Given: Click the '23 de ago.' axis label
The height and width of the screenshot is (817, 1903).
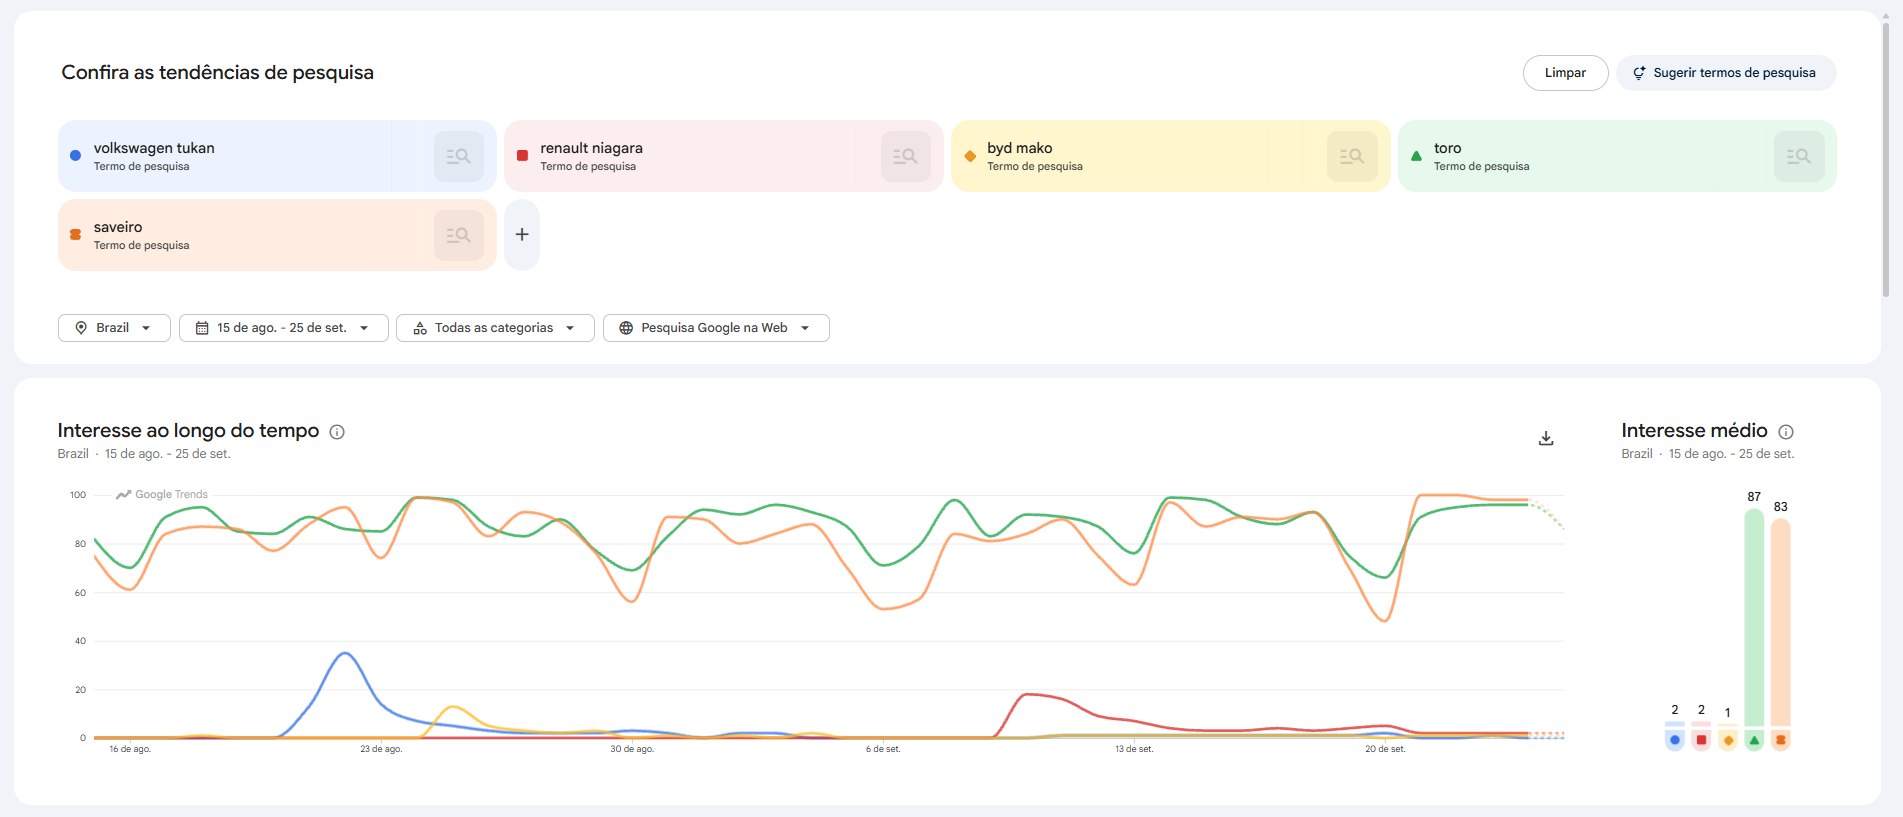Looking at the screenshot, I should (x=381, y=749).
